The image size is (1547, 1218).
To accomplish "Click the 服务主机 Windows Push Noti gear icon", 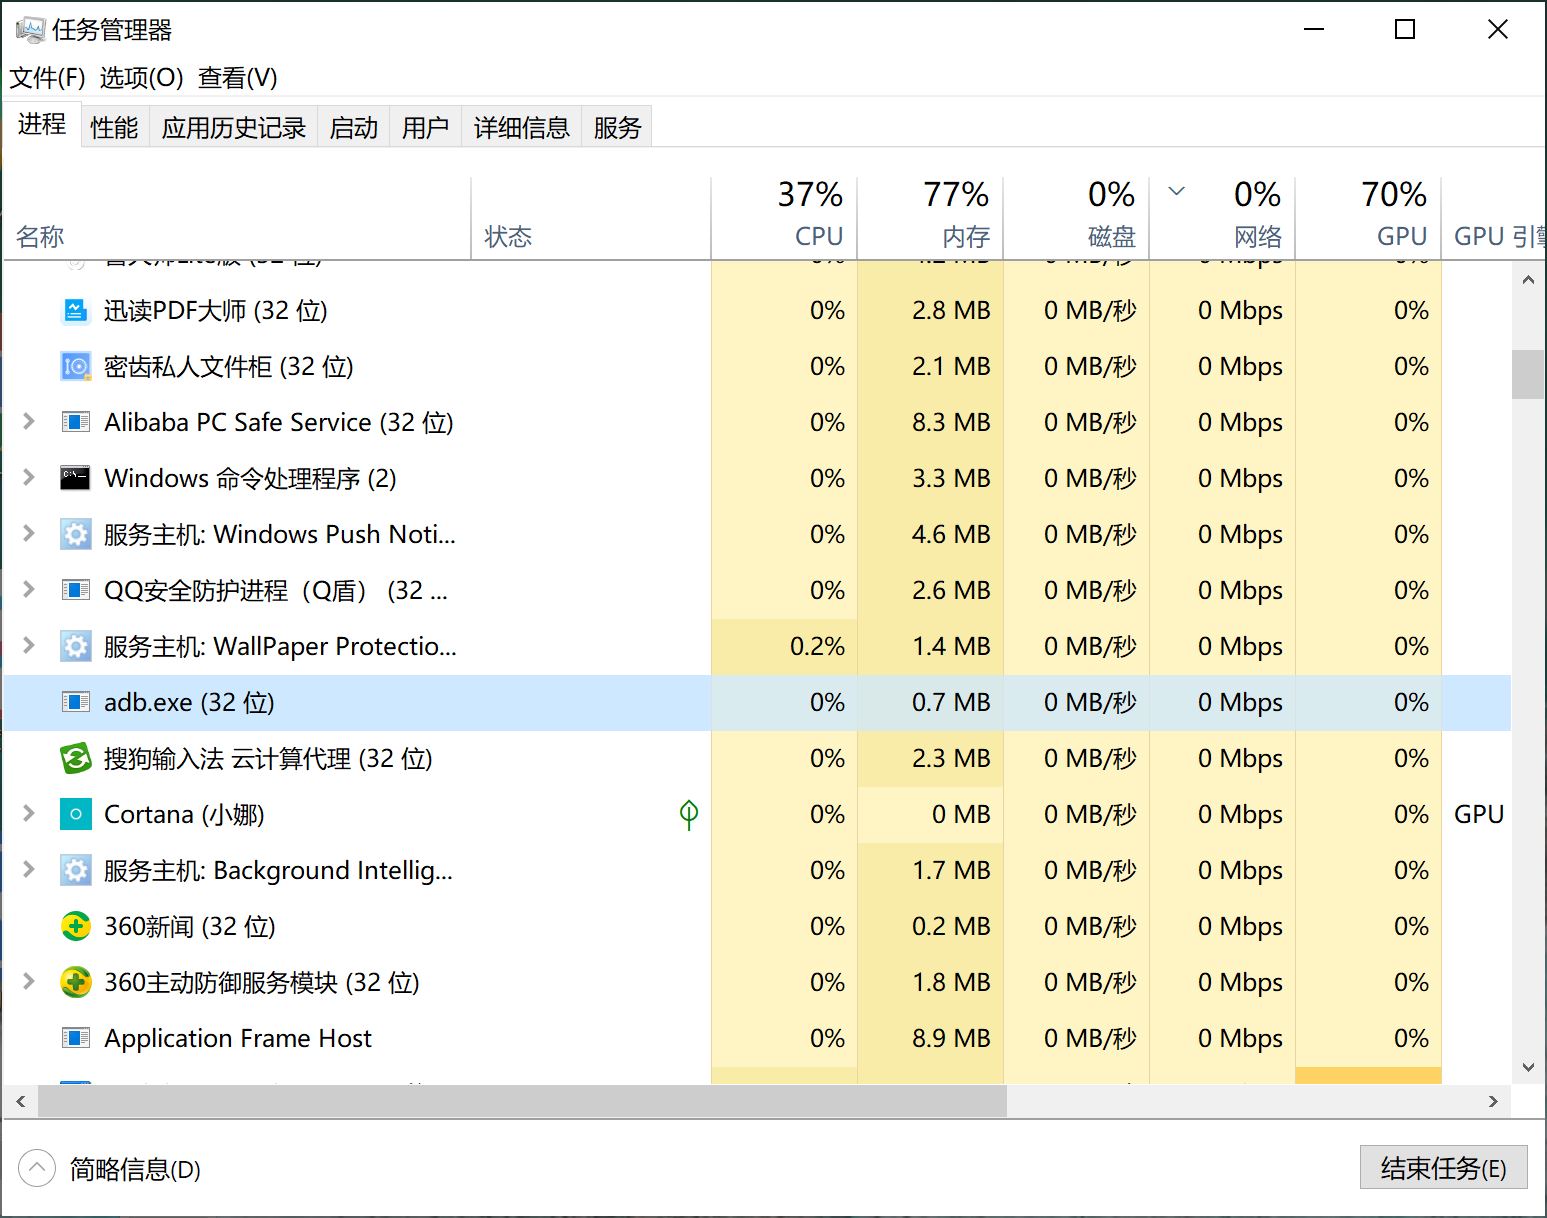I will pyautogui.click(x=75, y=535).
